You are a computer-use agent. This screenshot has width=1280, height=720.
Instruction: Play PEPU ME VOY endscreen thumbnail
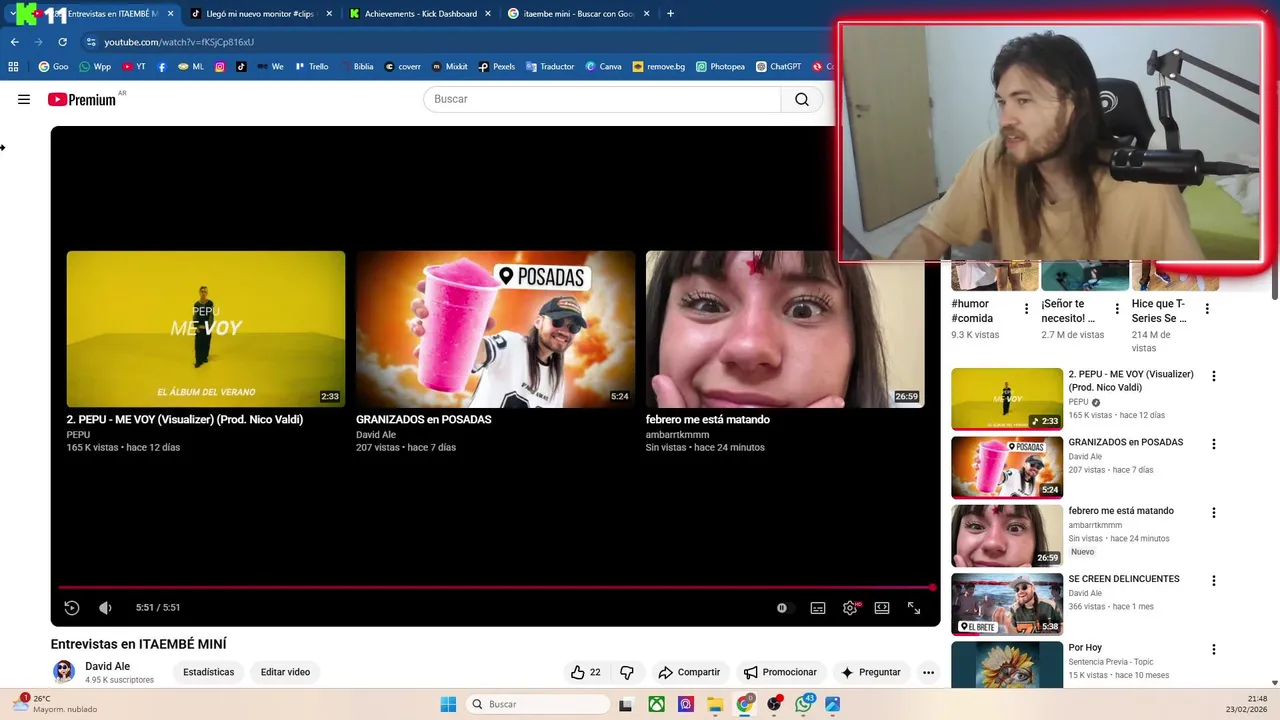(206, 329)
